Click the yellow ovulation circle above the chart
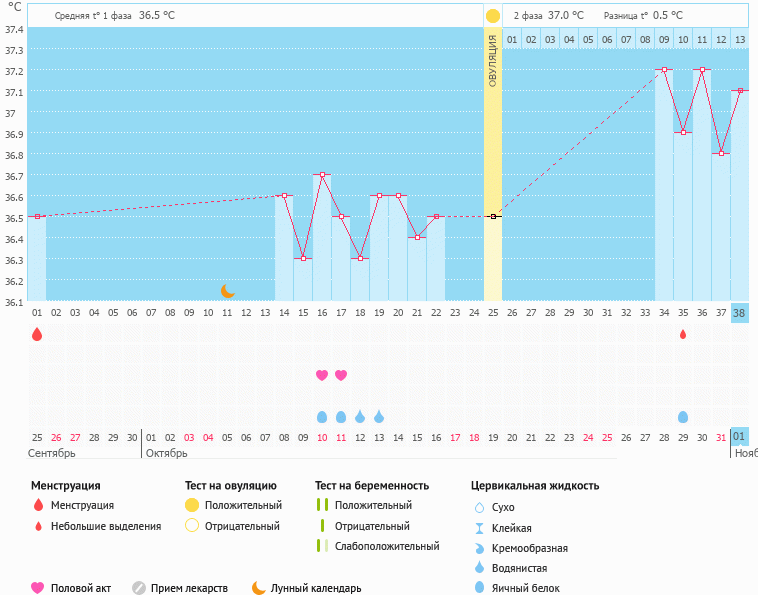The width and height of the screenshot is (758, 595). pyautogui.click(x=492, y=16)
